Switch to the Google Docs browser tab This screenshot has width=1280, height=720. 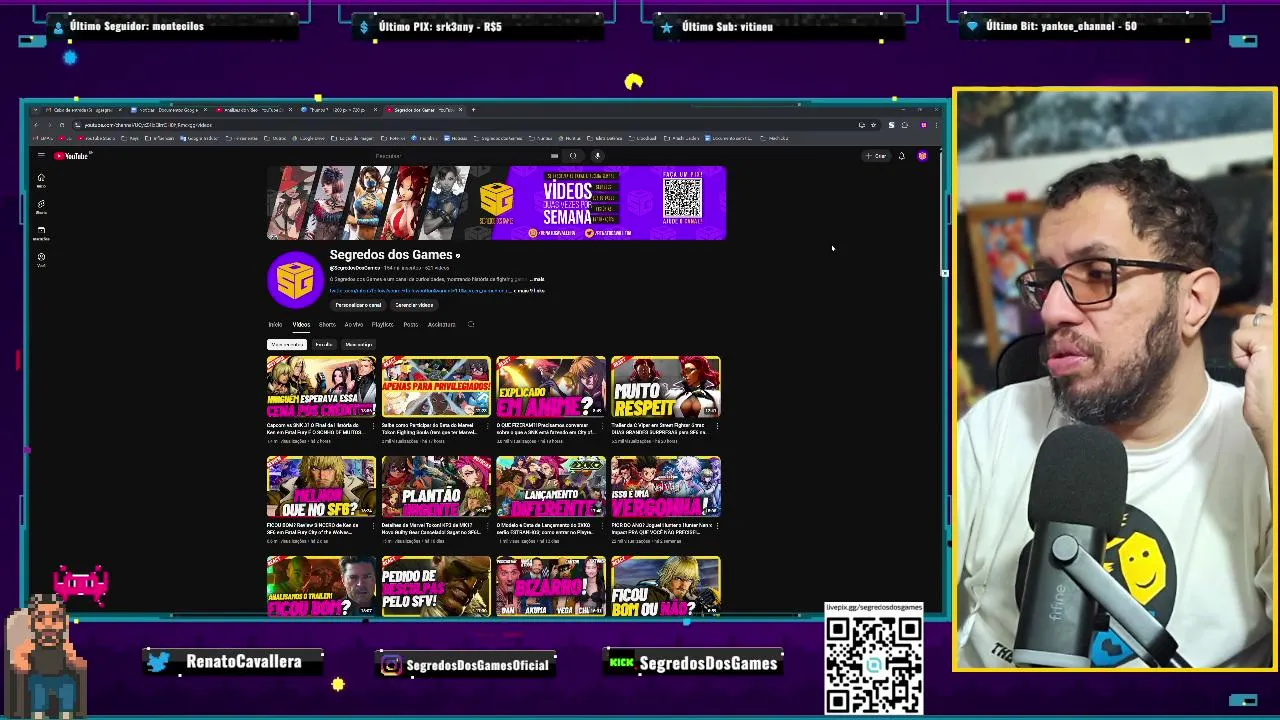tap(167, 110)
